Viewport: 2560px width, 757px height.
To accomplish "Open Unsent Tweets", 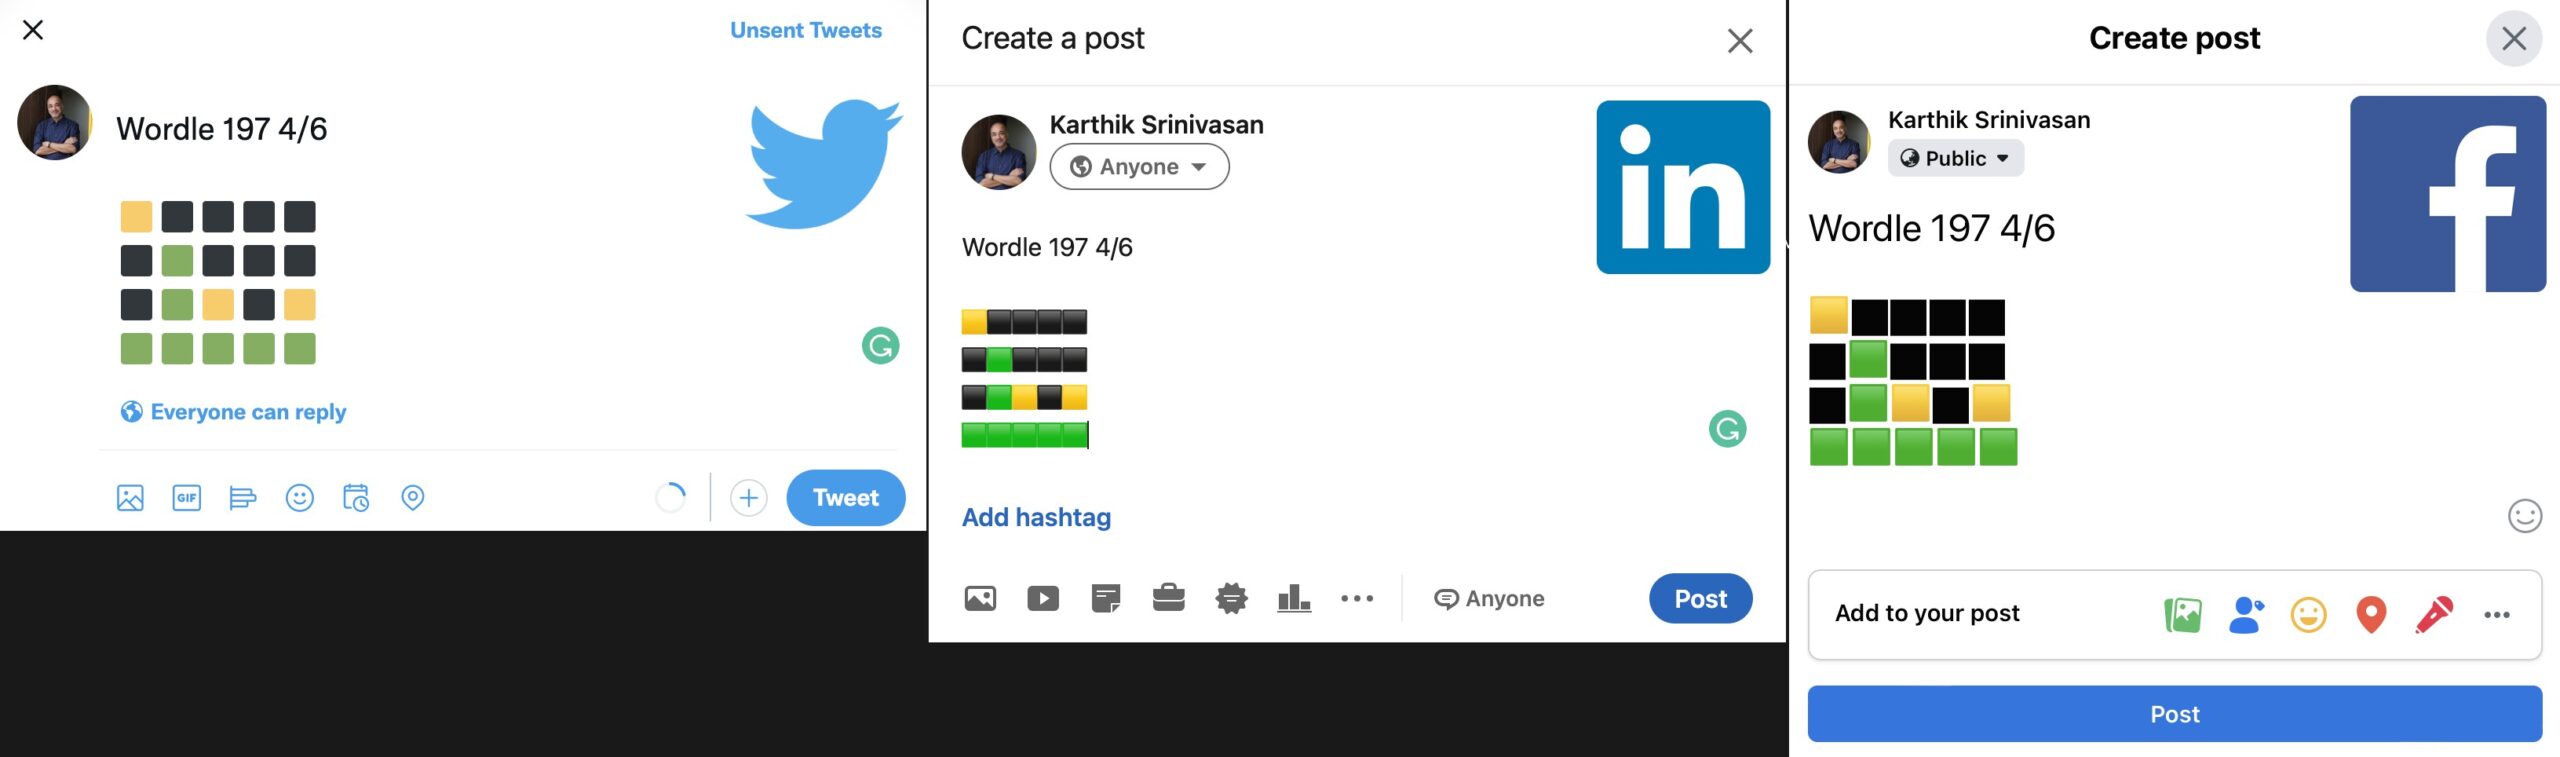I will coord(805,31).
